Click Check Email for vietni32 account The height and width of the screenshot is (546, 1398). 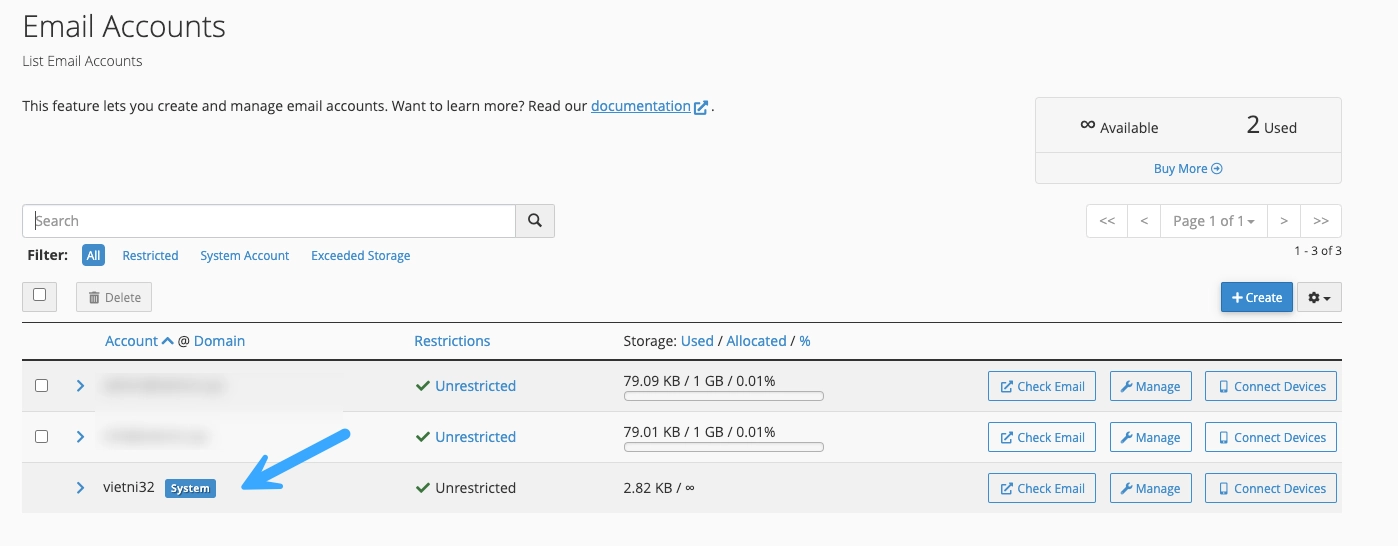(1042, 488)
